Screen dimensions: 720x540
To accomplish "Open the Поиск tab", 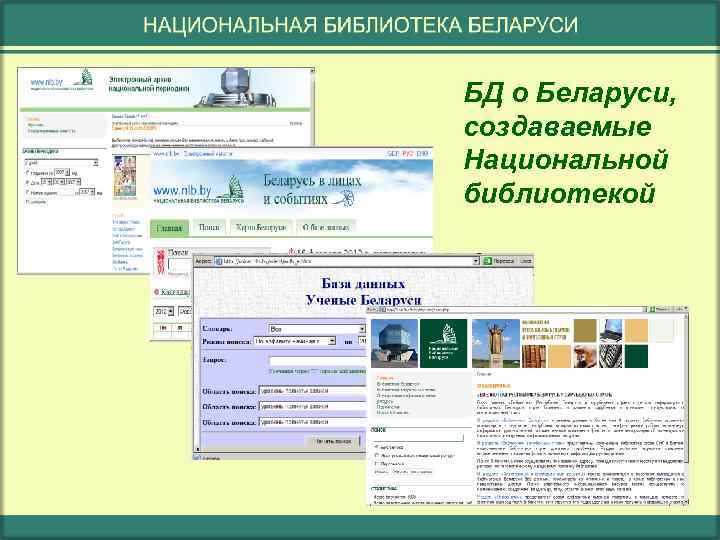I will [x=209, y=227].
